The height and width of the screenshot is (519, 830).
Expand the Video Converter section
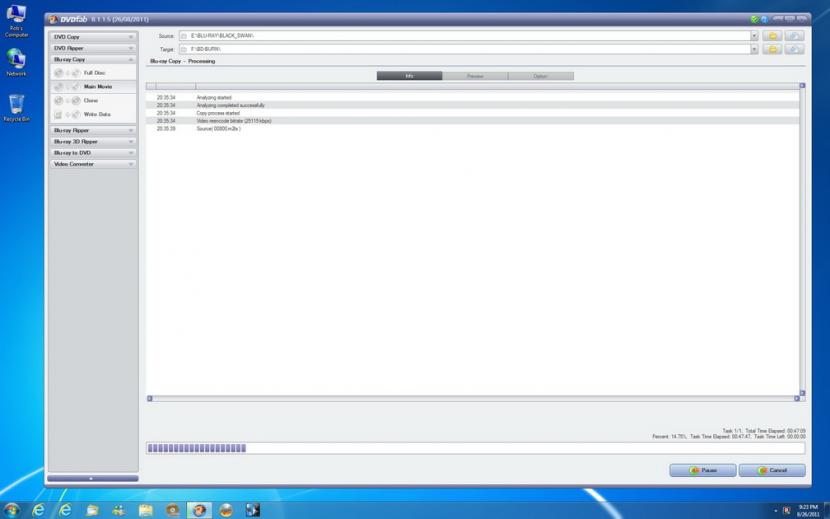coord(93,164)
